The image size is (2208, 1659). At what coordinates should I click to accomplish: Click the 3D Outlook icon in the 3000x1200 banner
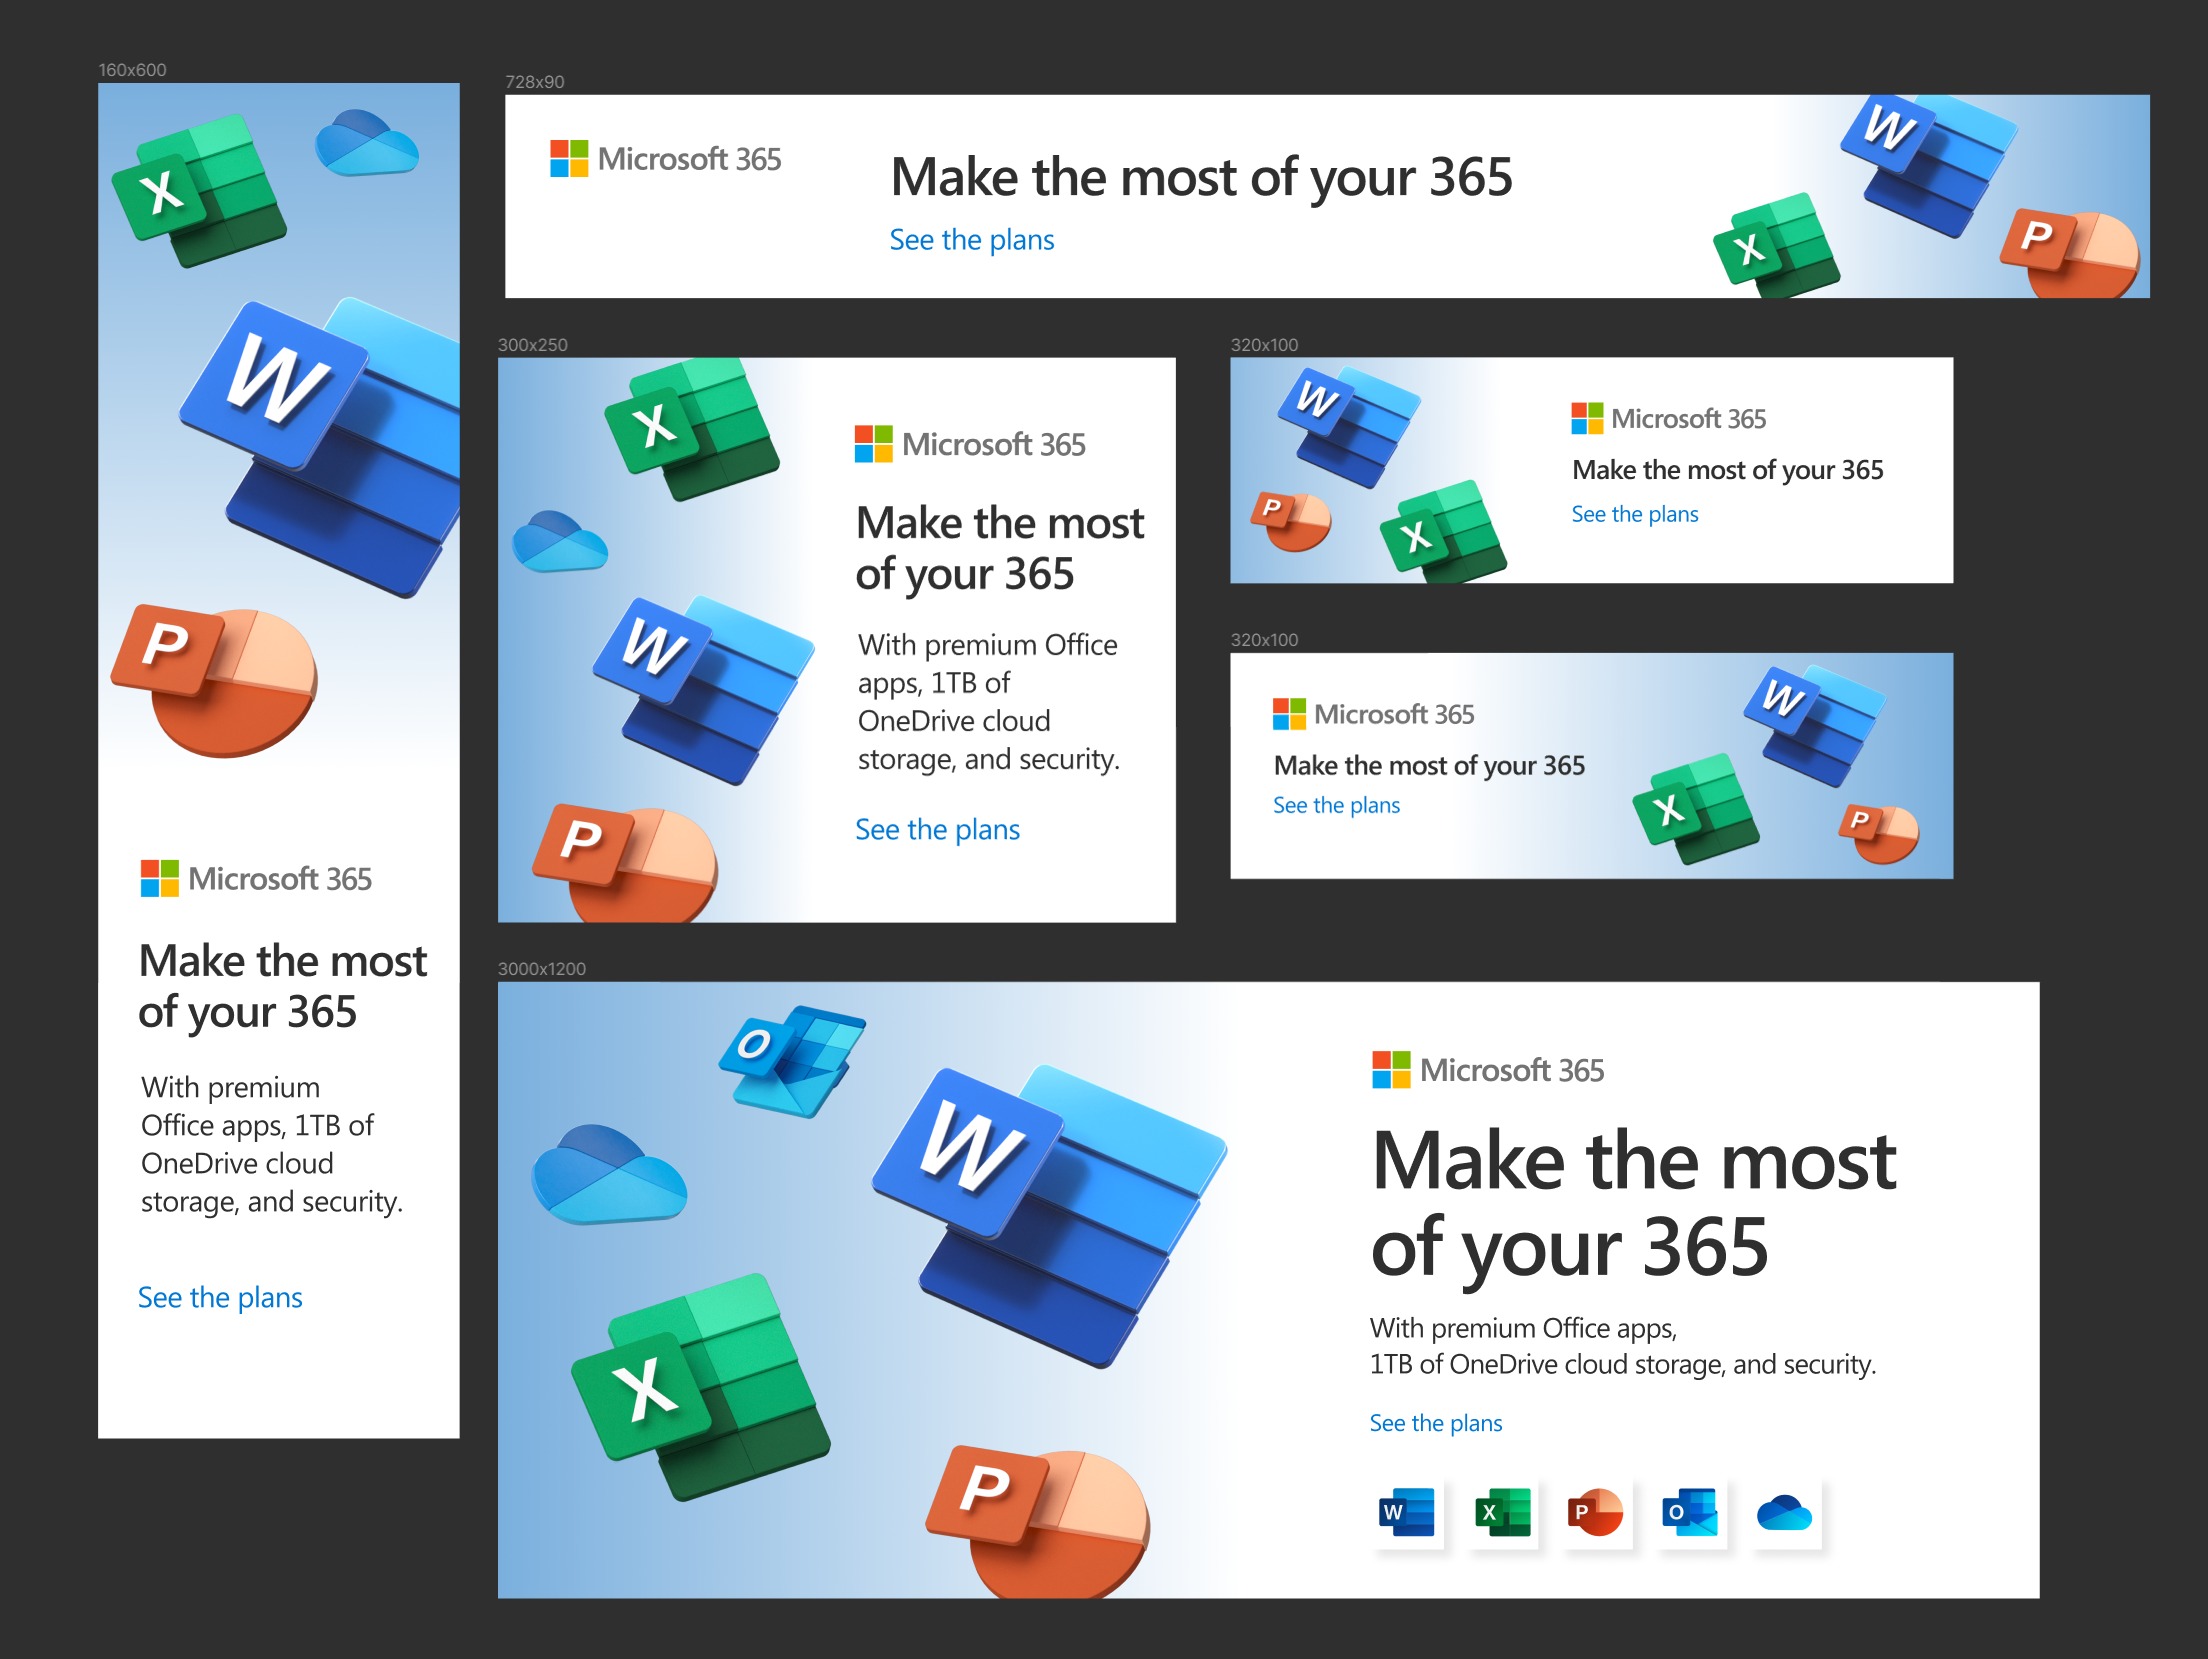pyautogui.click(x=792, y=1060)
